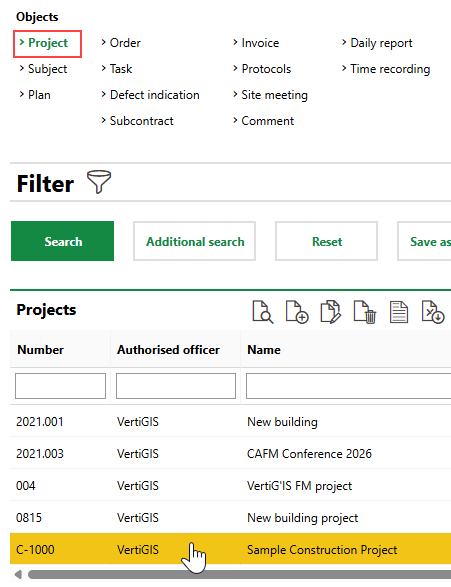Open the Project object link

click(48, 43)
